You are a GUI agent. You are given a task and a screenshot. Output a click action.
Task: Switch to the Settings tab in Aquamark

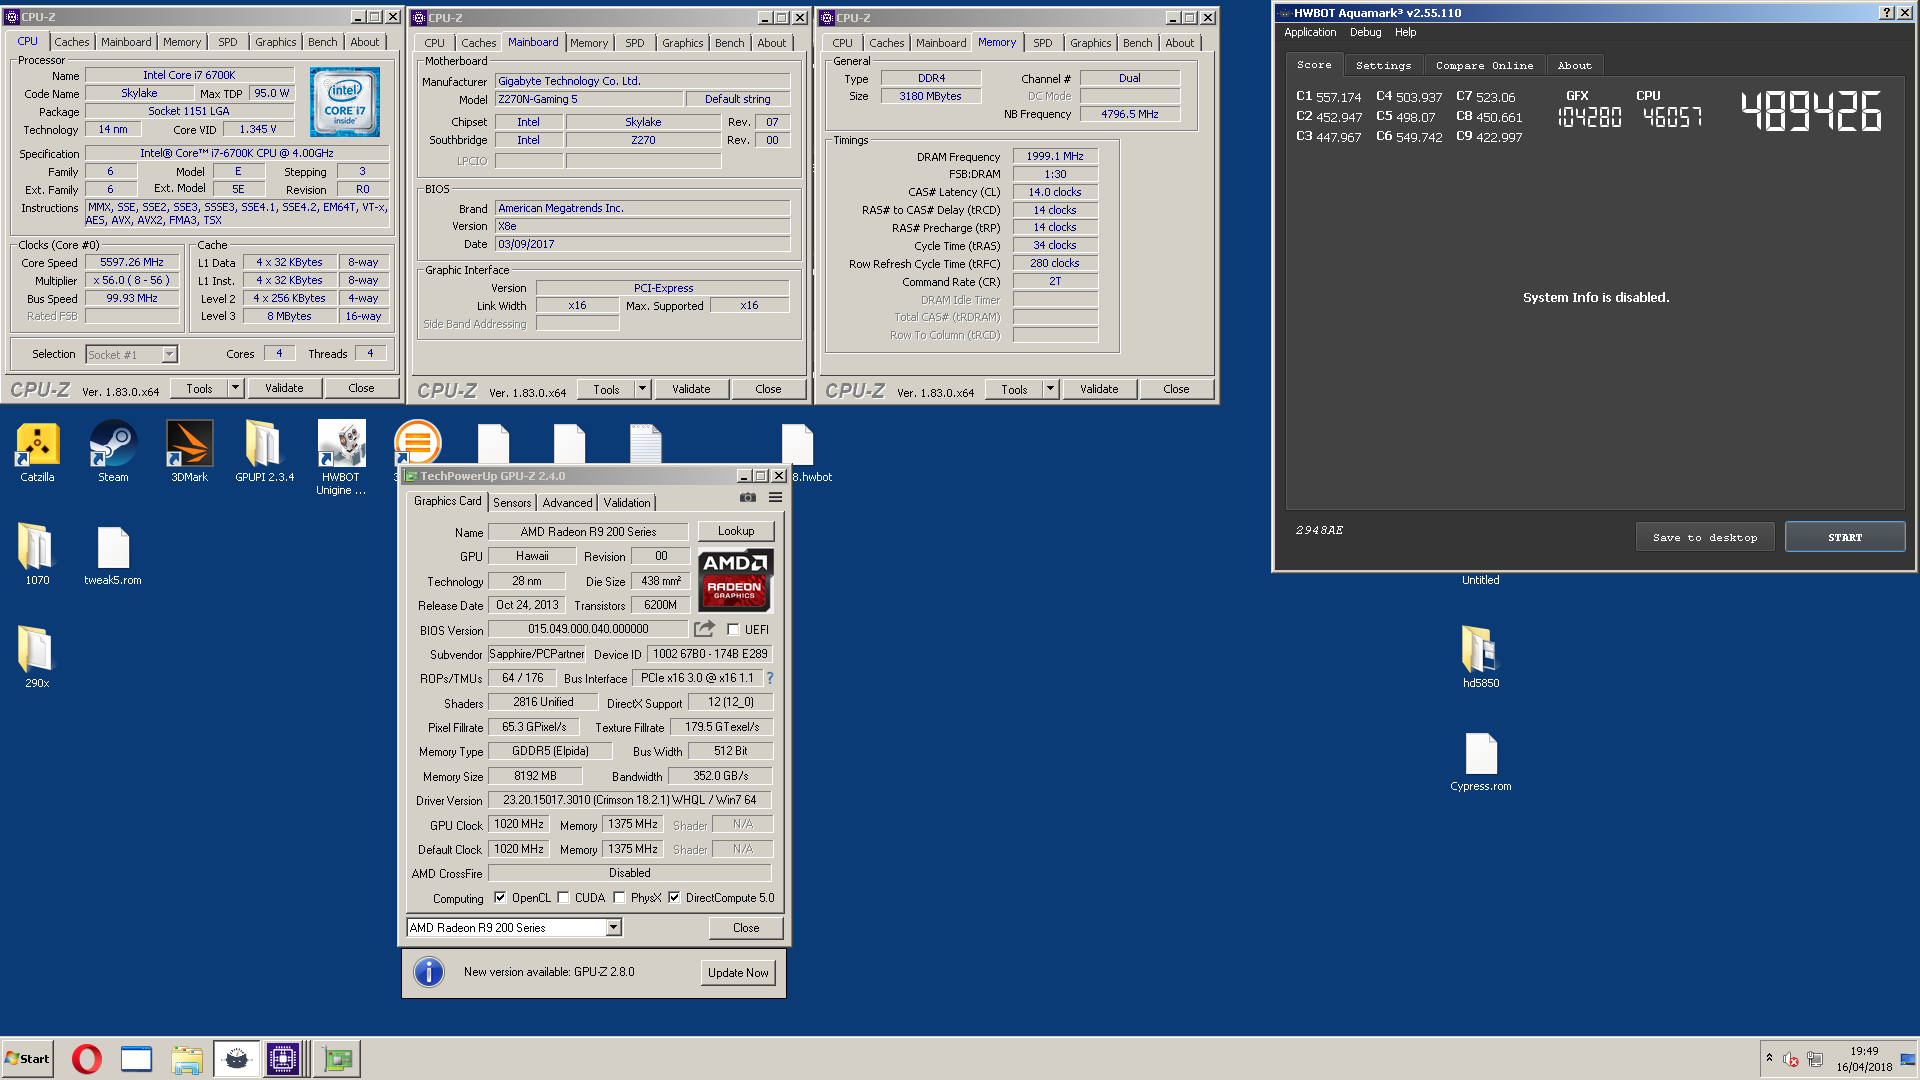click(x=1383, y=65)
